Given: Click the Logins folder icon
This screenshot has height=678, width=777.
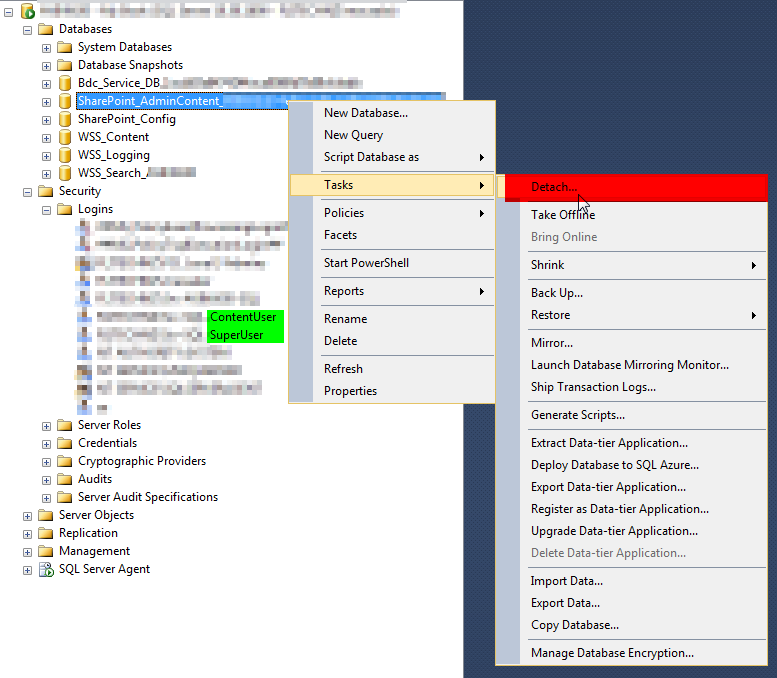Looking at the screenshot, I should click(x=64, y=209).
